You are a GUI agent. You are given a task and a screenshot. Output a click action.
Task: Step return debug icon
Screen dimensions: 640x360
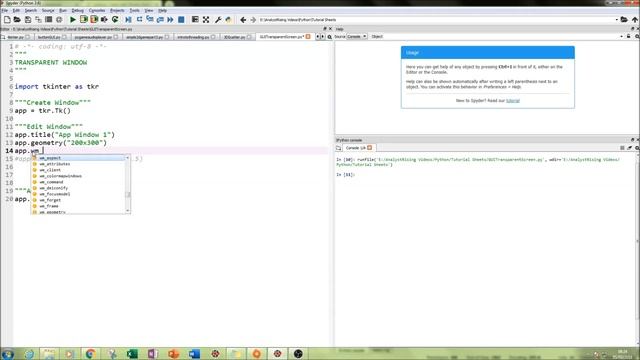pos(160,20)
